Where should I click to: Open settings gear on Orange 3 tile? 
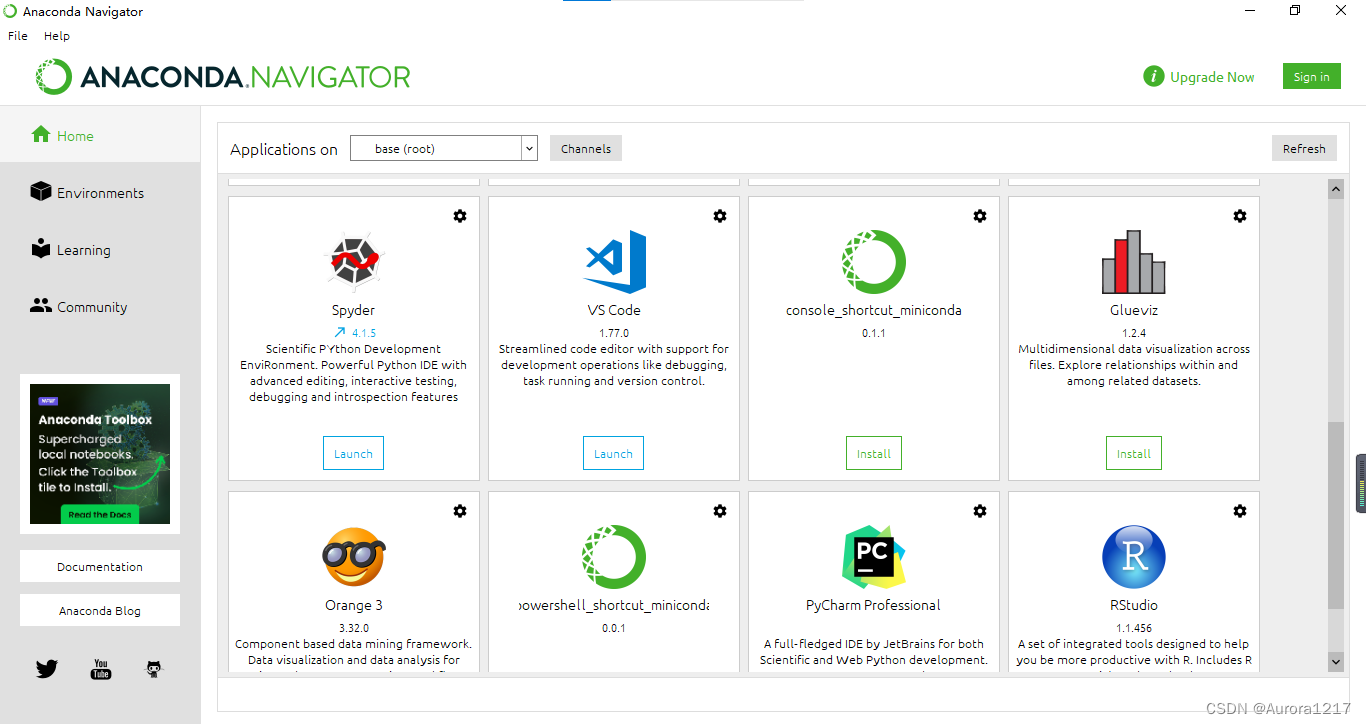click(x=460, y=511)
